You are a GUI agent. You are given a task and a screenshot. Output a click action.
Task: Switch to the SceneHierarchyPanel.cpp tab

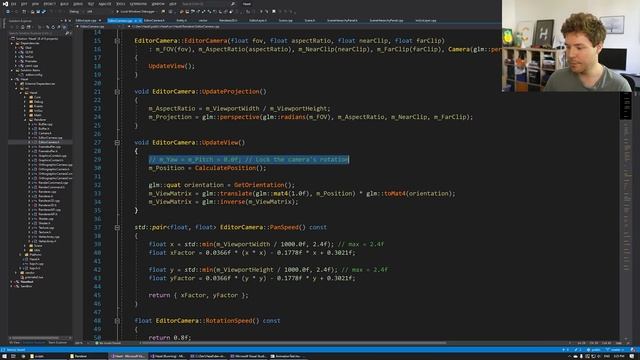click(x=386, y=20)
